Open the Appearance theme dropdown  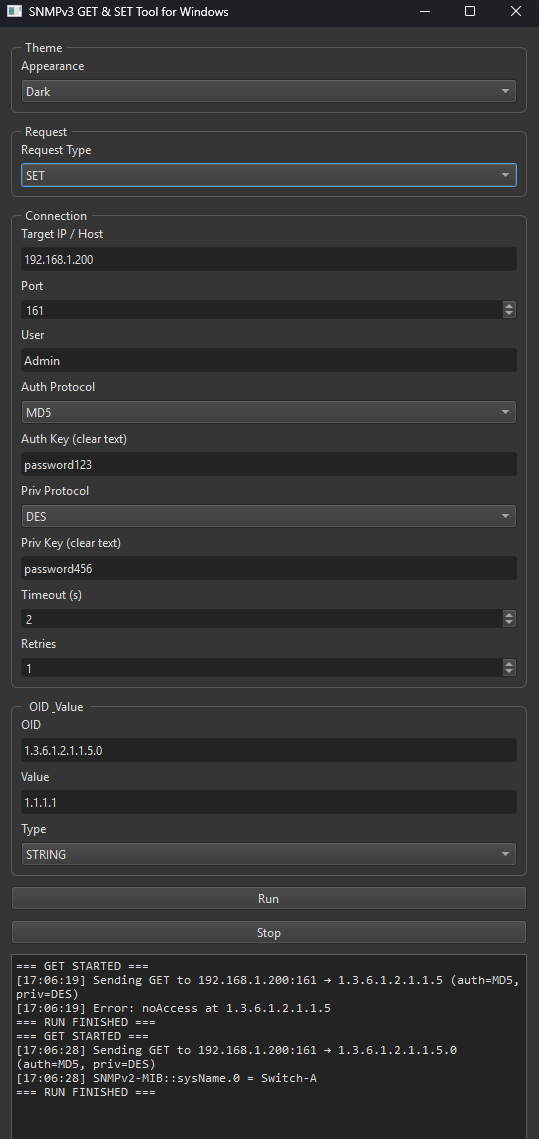click(268, 92)
